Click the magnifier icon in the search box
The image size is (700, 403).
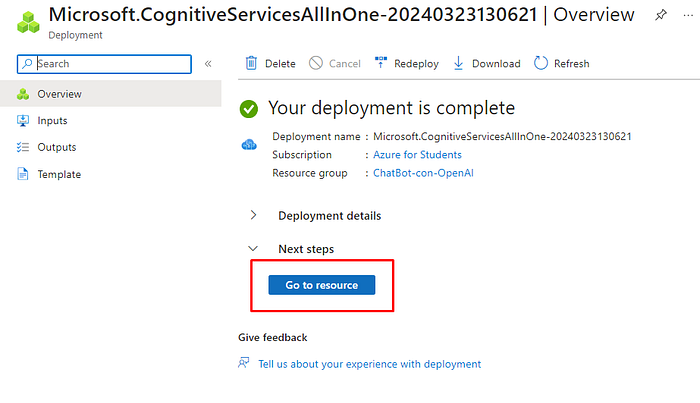27,64
